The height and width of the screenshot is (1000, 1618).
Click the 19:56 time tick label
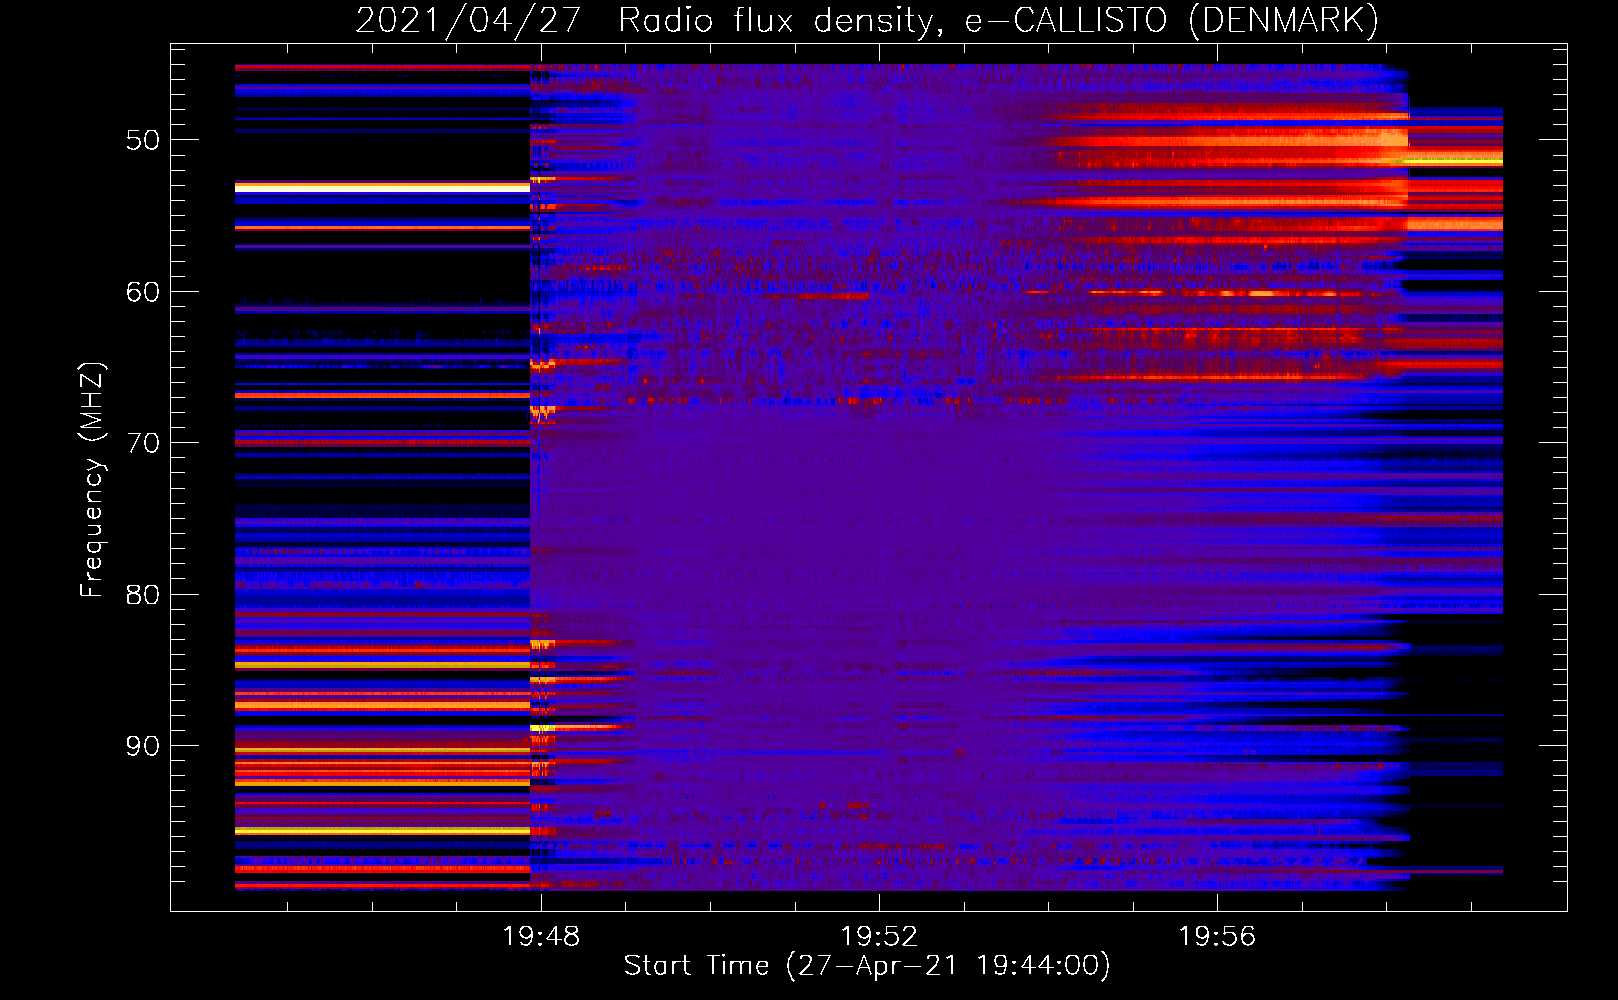point(1217,937)
